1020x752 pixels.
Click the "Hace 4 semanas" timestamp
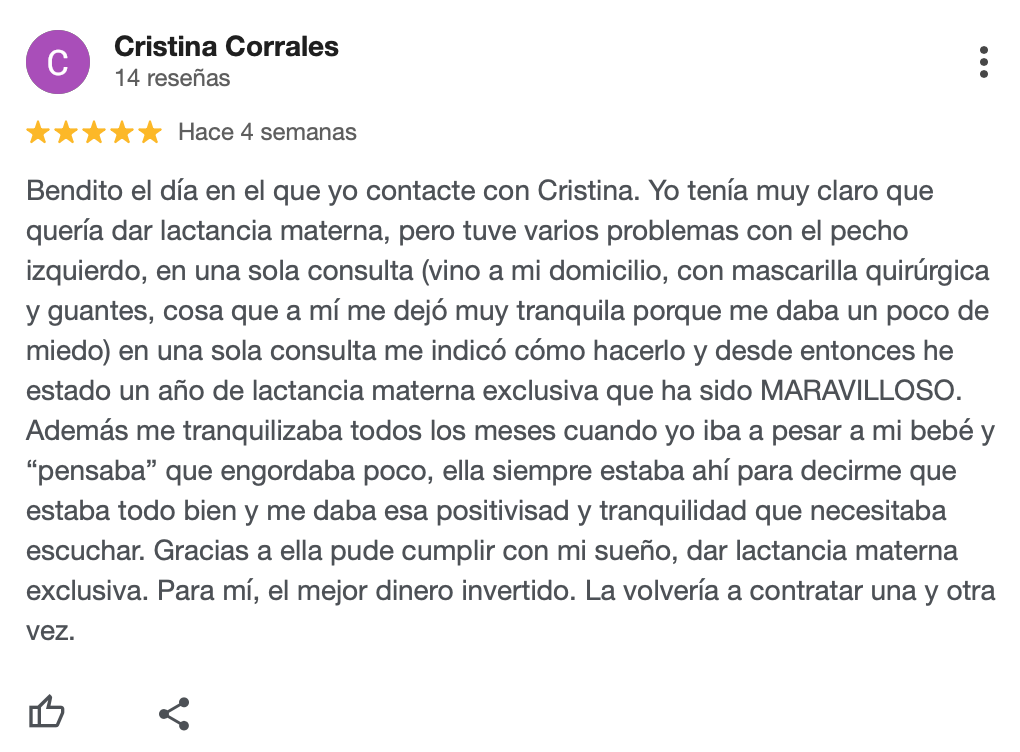(x=267, y=132)
